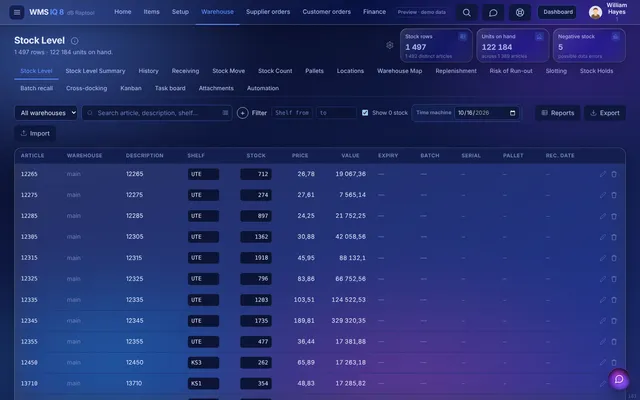Switch to the Stock Count tab
The height and width of the screenshot is (400, 640).
point(275,71)
